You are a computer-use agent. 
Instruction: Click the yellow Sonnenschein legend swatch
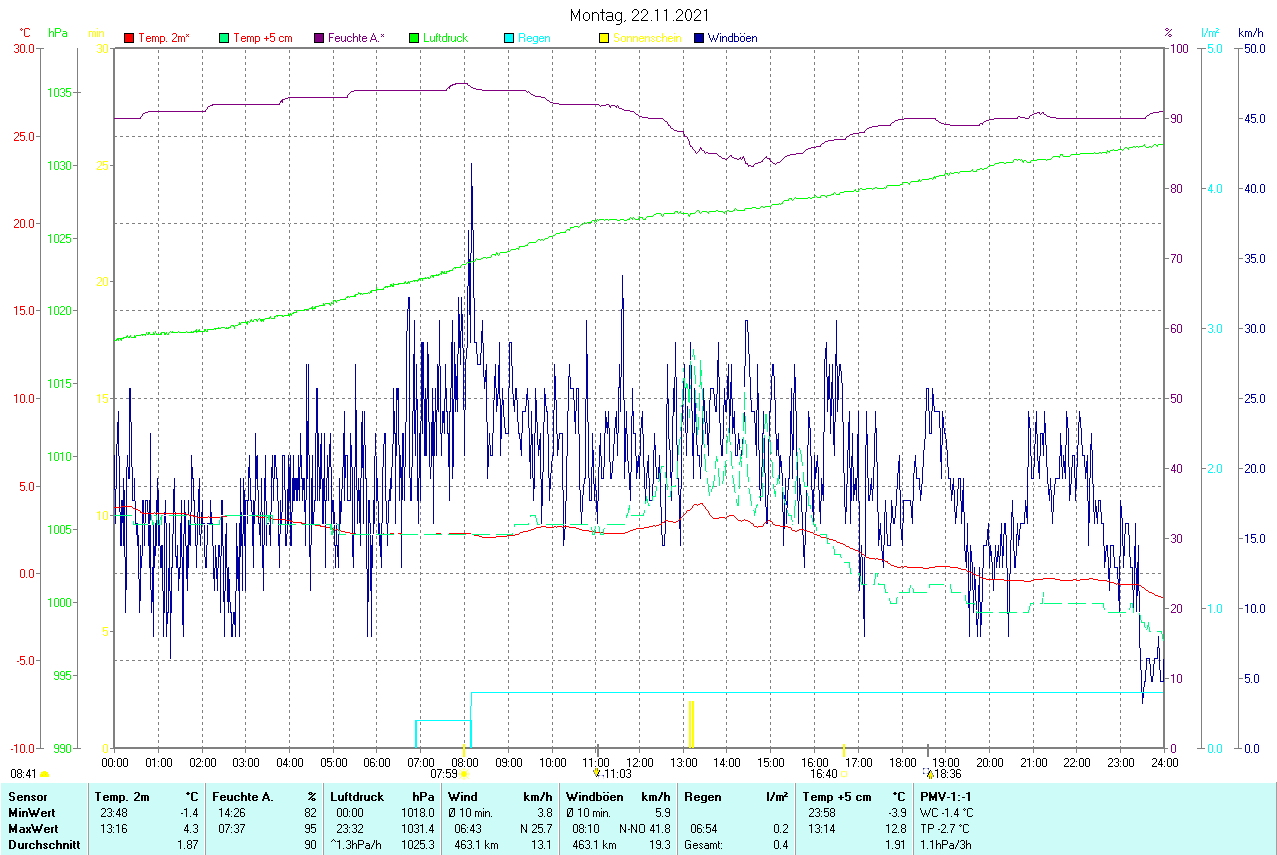tap(603, 38)
